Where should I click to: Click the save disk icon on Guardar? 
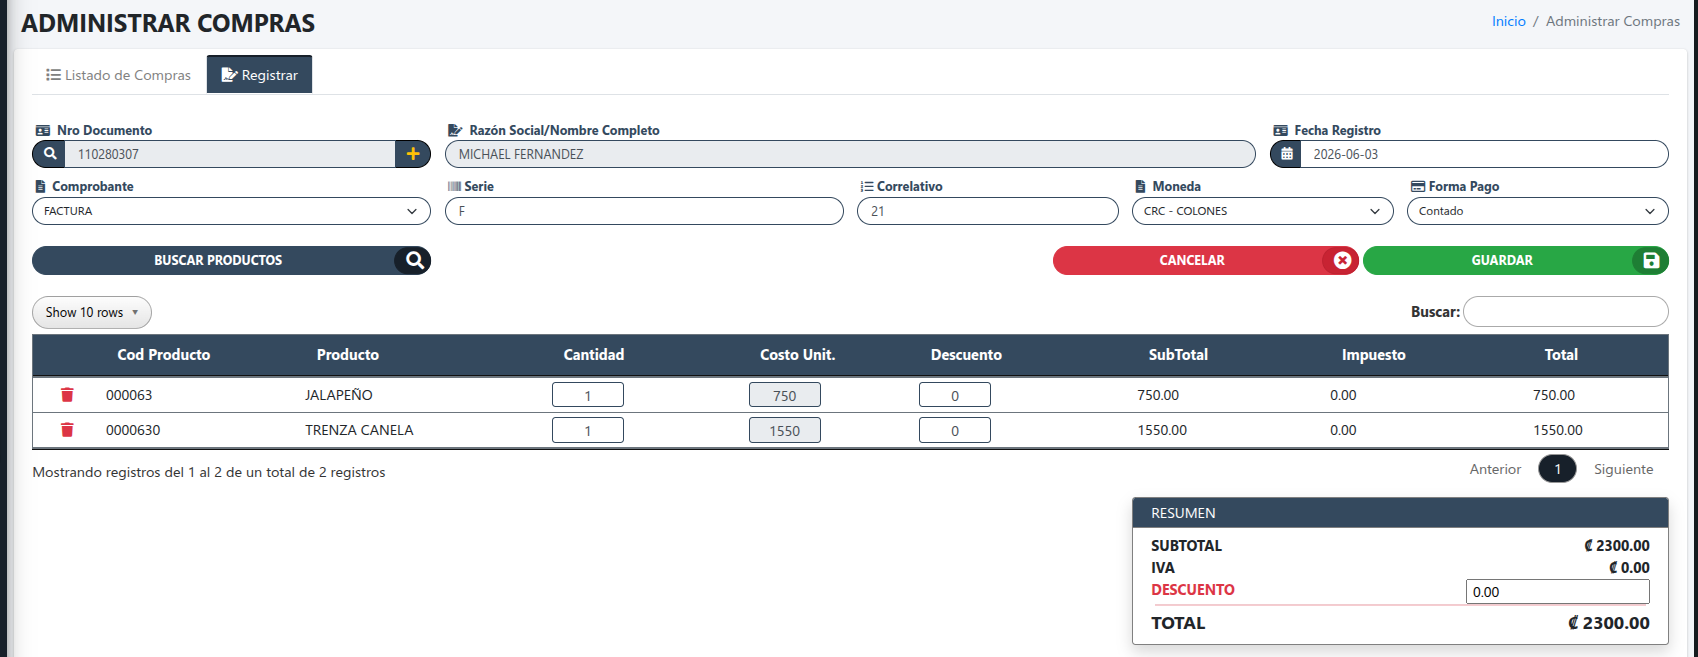point(1651,260)
